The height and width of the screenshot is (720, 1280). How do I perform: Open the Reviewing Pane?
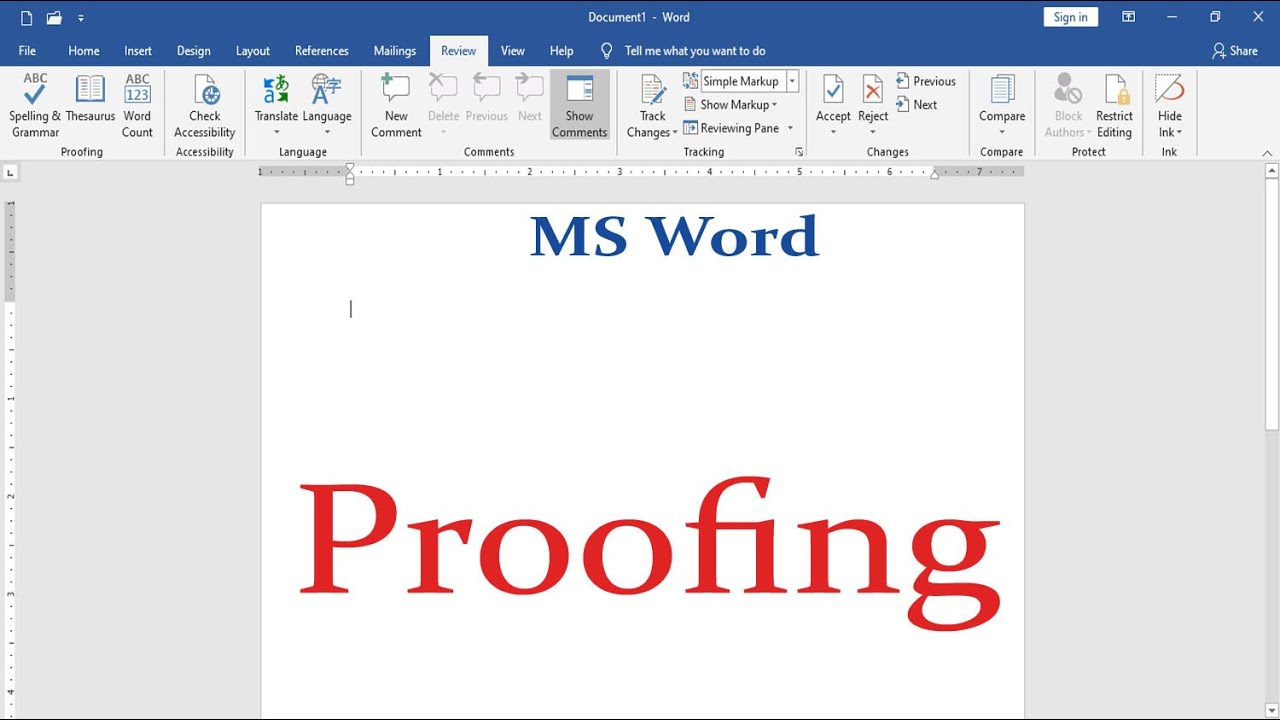click(732, 128)
